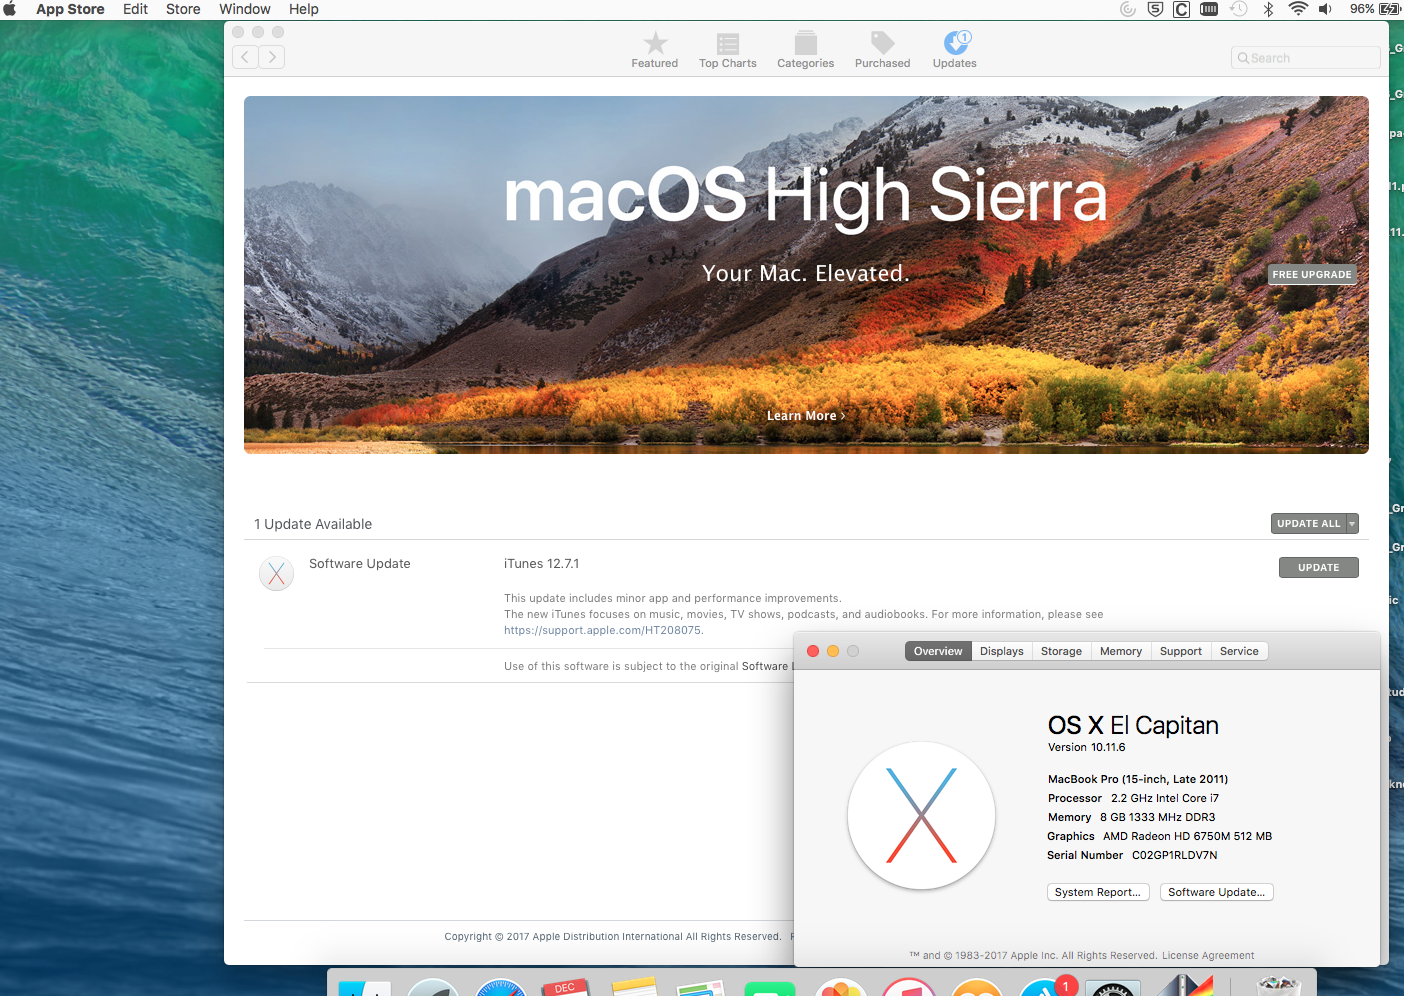Viewport: 1404px width, 996px height.
Task: Click the Version 10.11.6 text
Action: pos(1086,747)
